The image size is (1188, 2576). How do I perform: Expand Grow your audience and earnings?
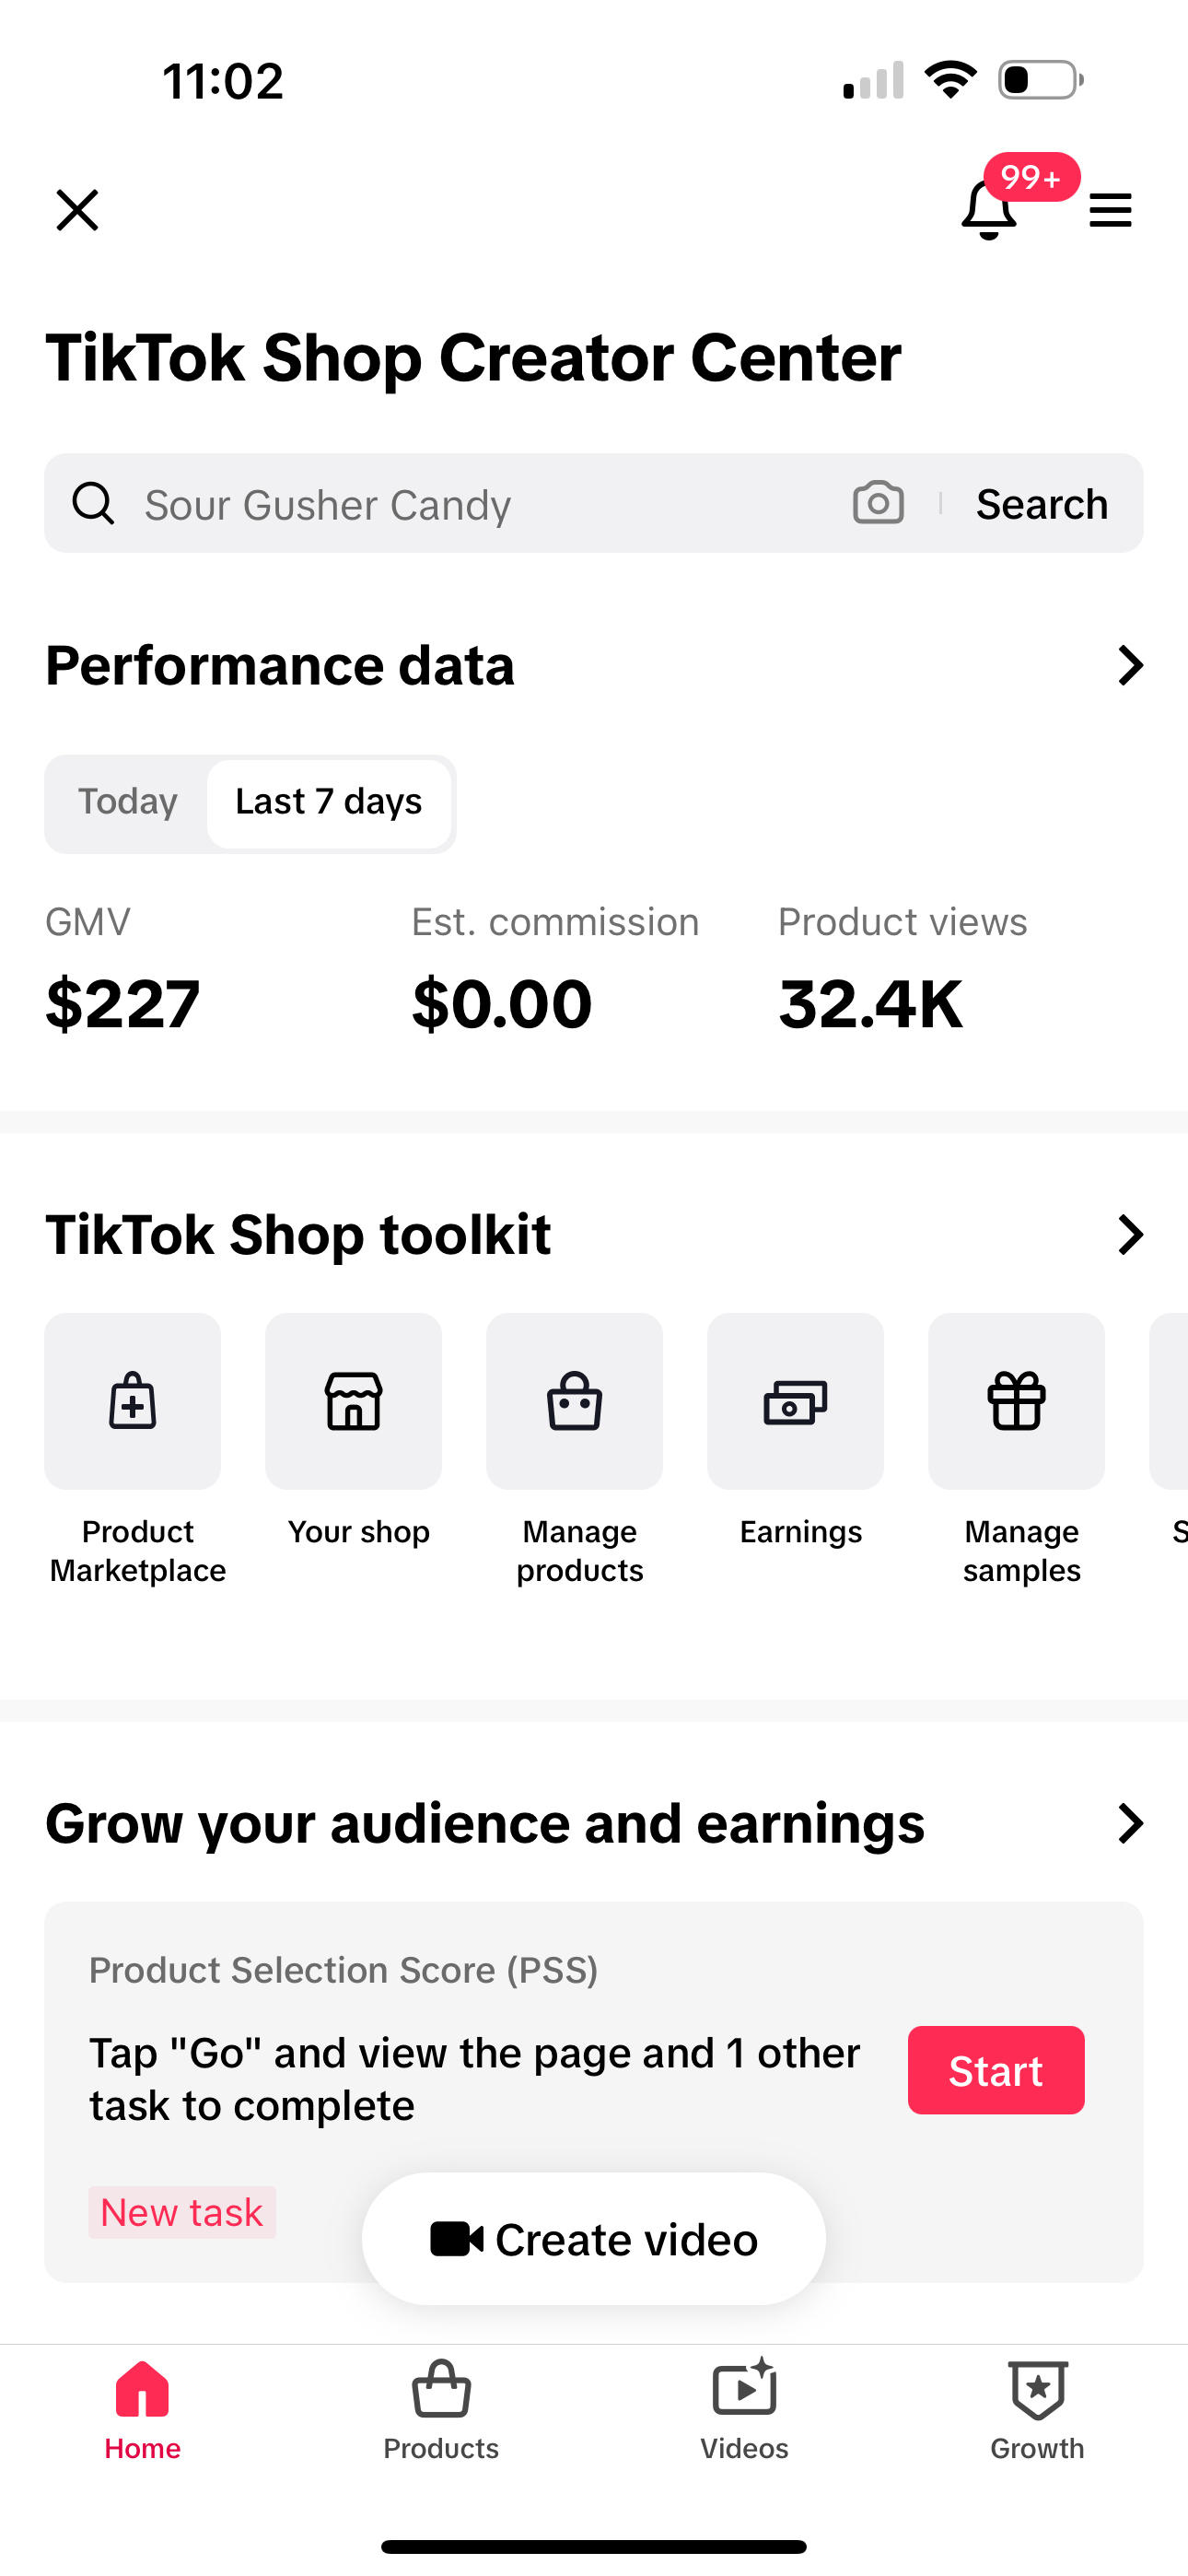pos(1130,1823)
